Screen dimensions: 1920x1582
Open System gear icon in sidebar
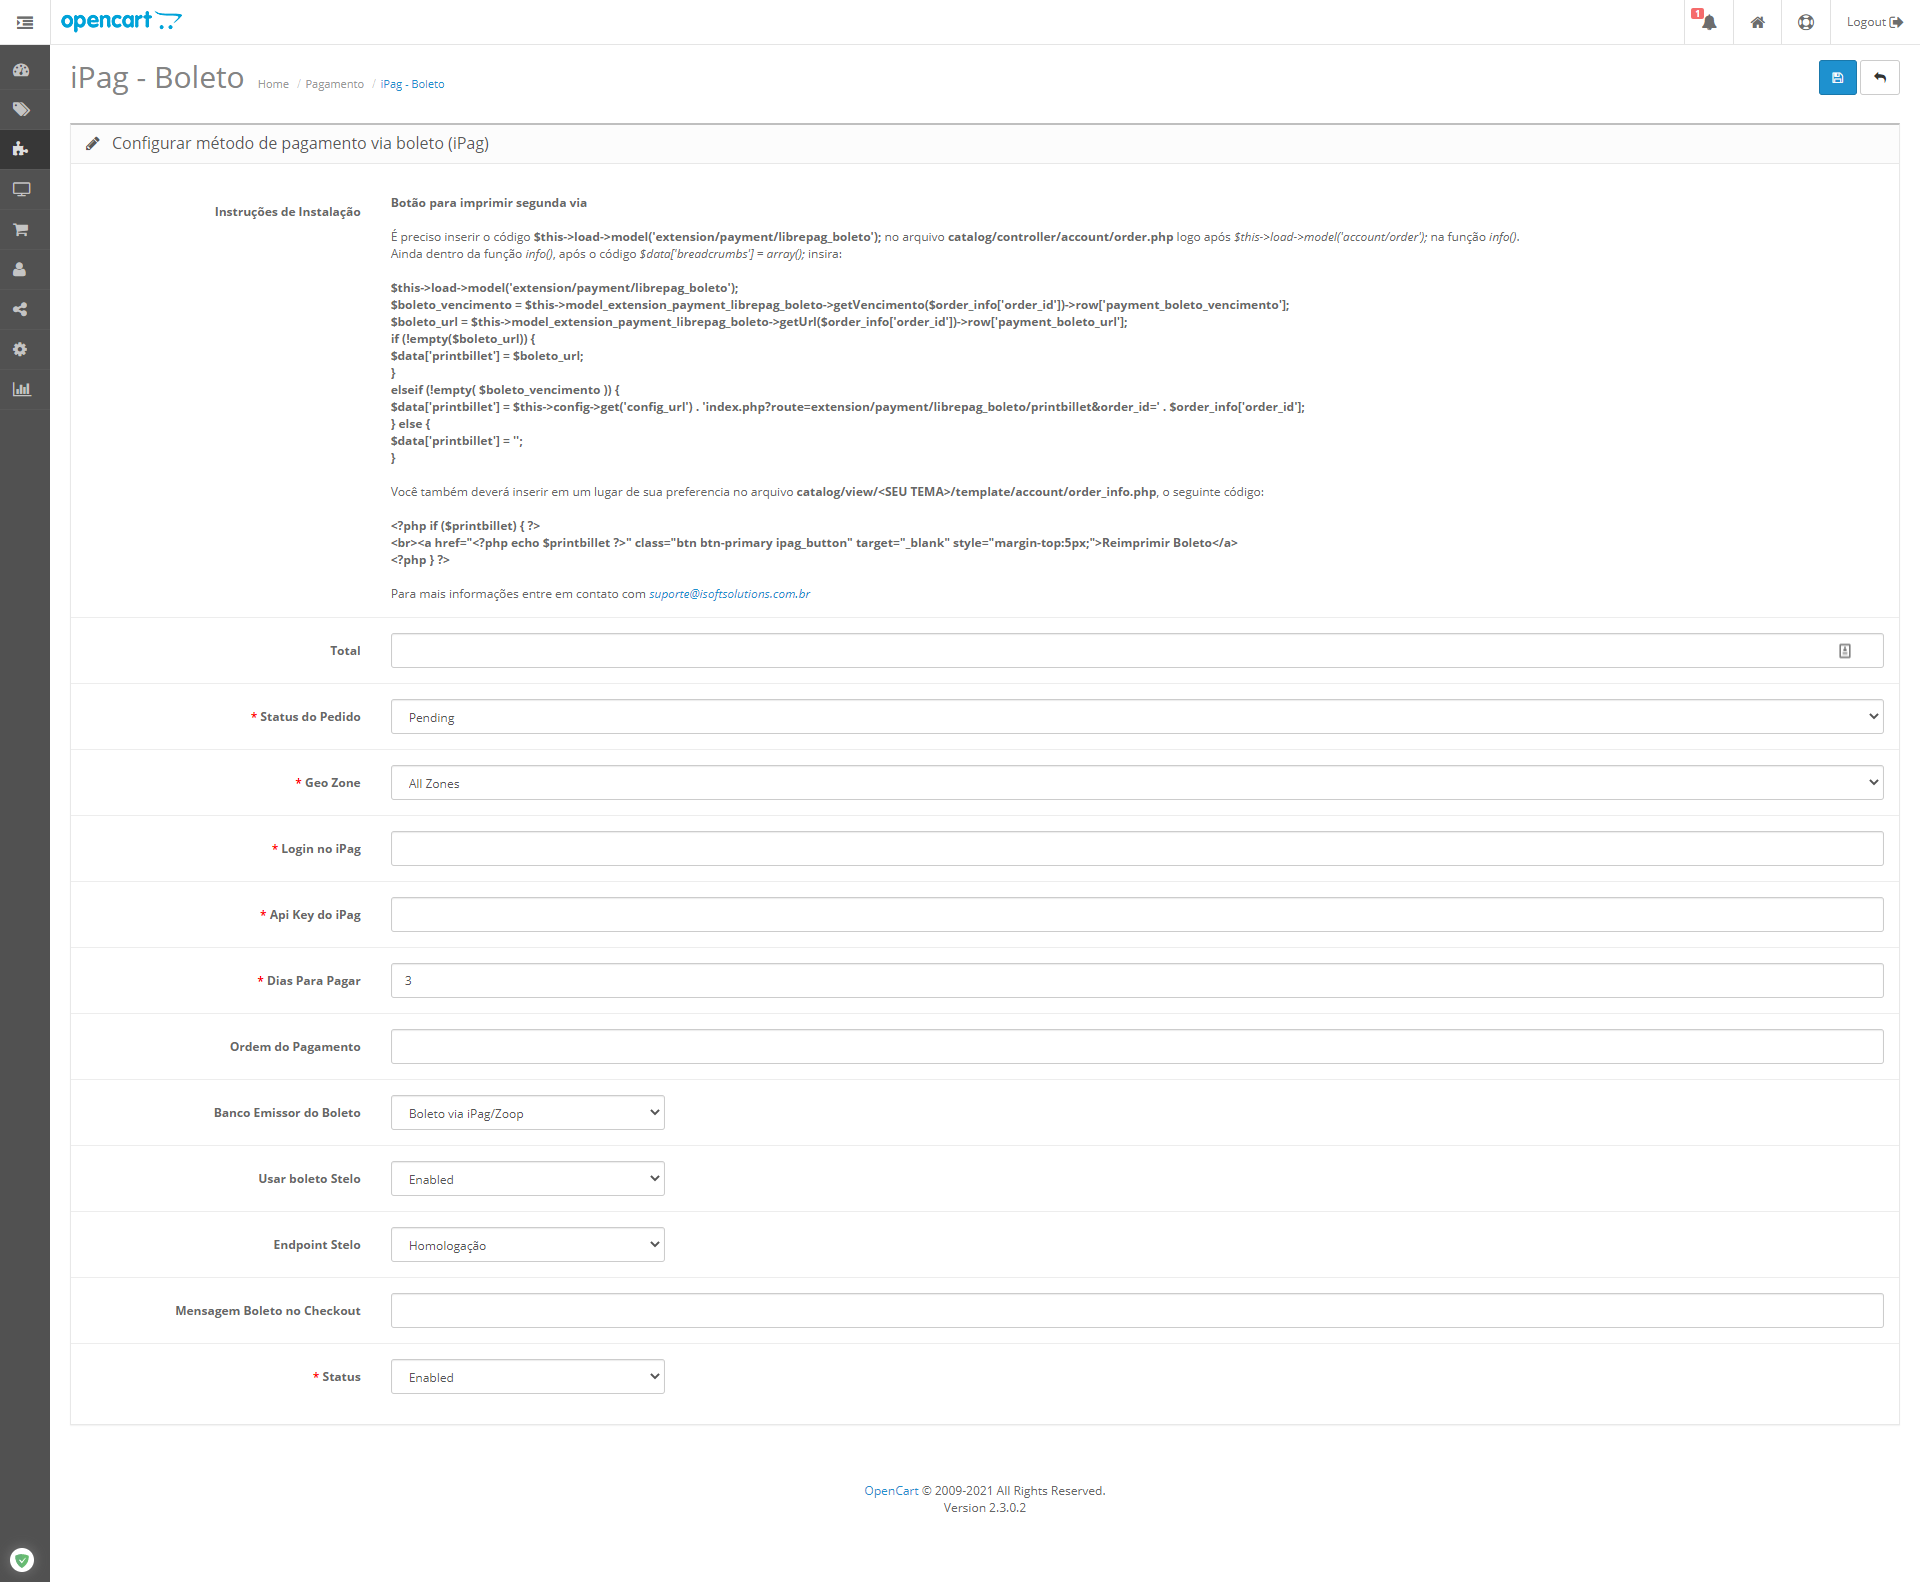[21, 350]
